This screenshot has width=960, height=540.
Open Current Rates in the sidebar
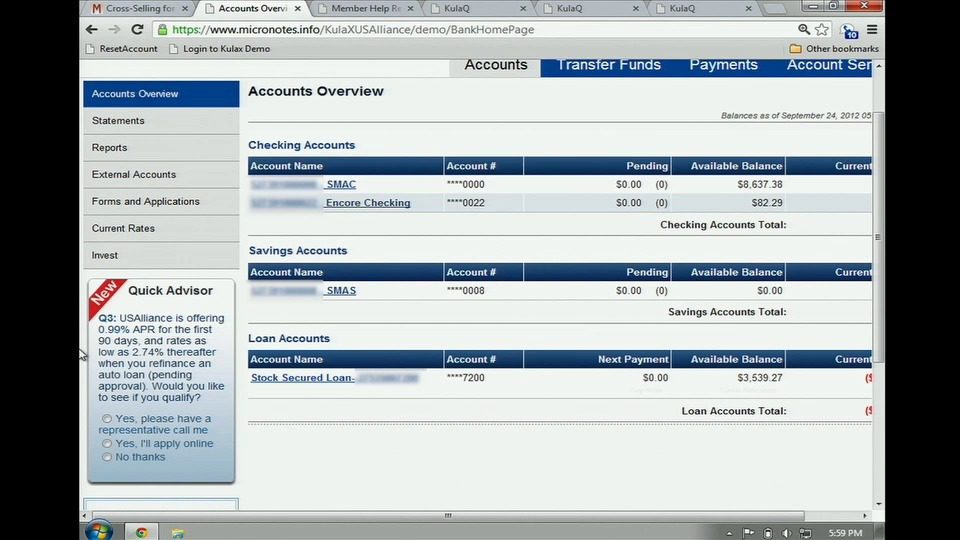(x=161, y=228)
